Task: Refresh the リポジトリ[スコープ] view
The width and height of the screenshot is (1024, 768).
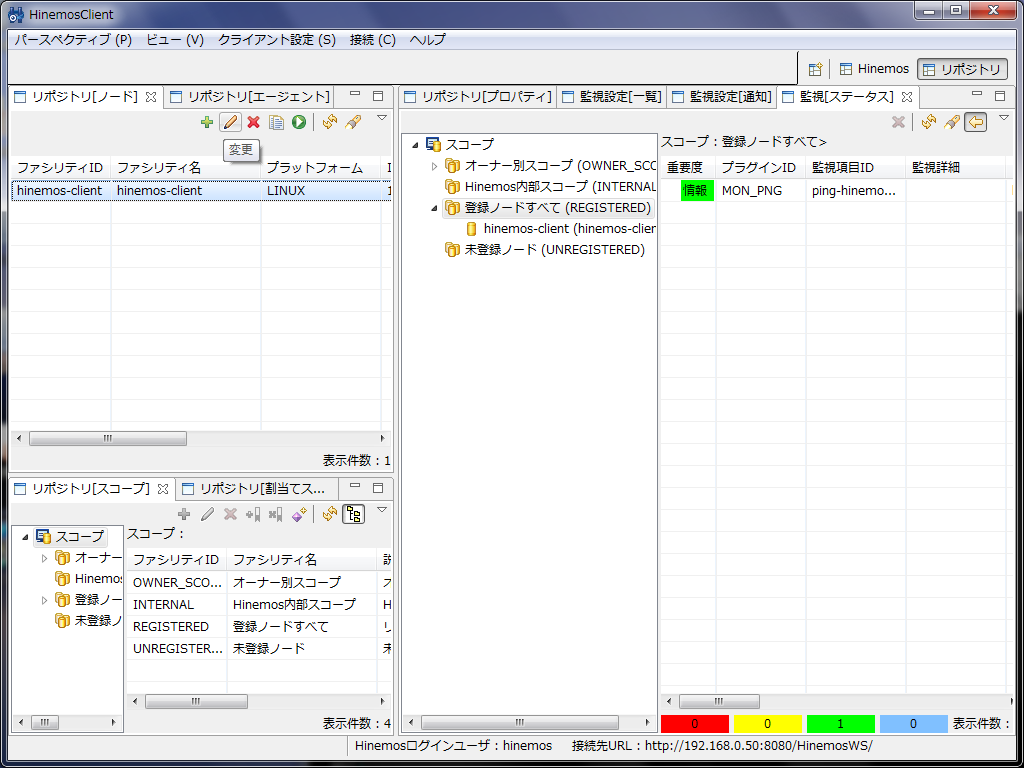Action: 330,515
